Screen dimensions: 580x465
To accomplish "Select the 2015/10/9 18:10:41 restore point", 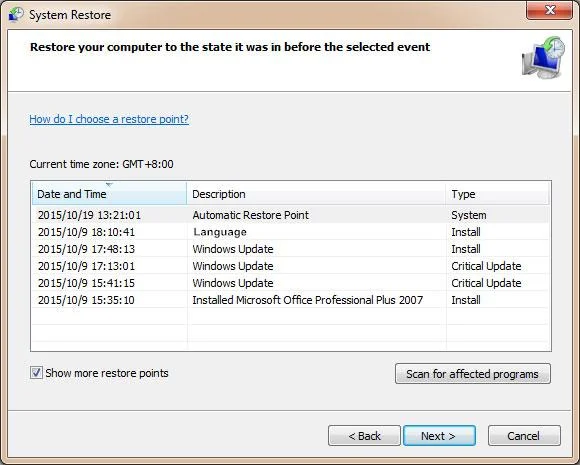I will point(291,232).
